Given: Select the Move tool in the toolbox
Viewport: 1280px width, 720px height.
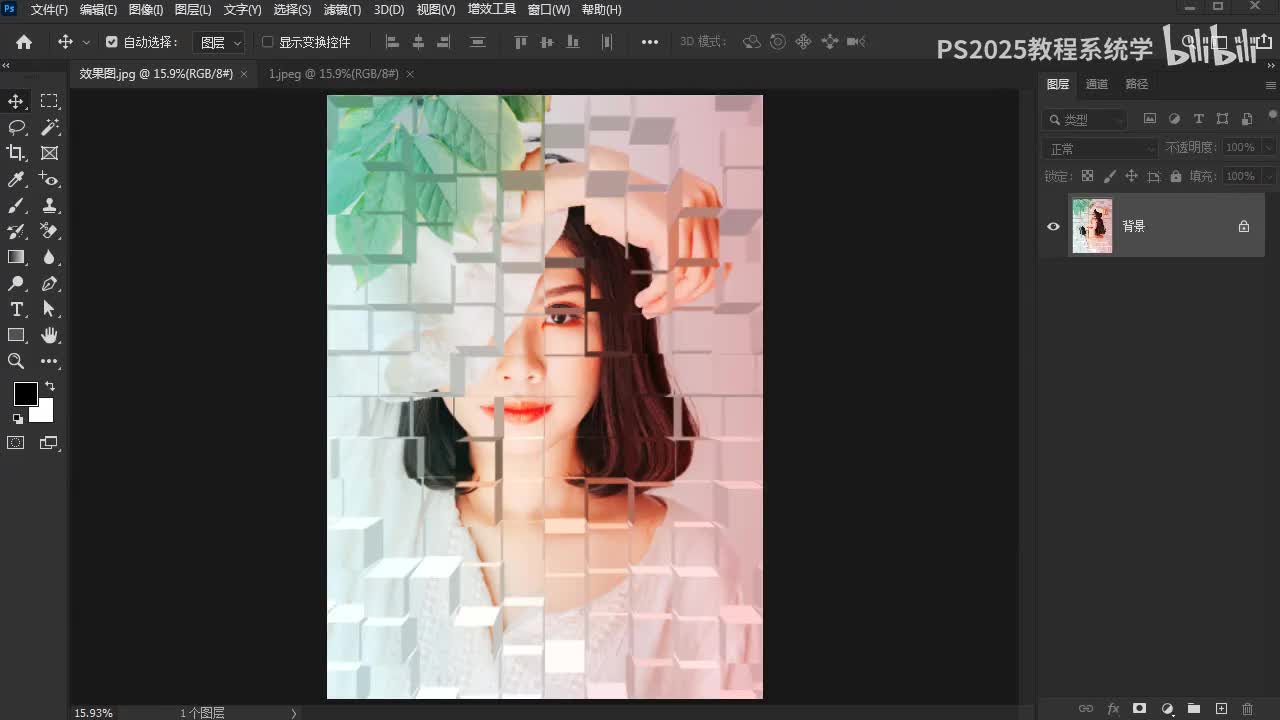Looking at the screenshot, I should (x=16, y=101).
